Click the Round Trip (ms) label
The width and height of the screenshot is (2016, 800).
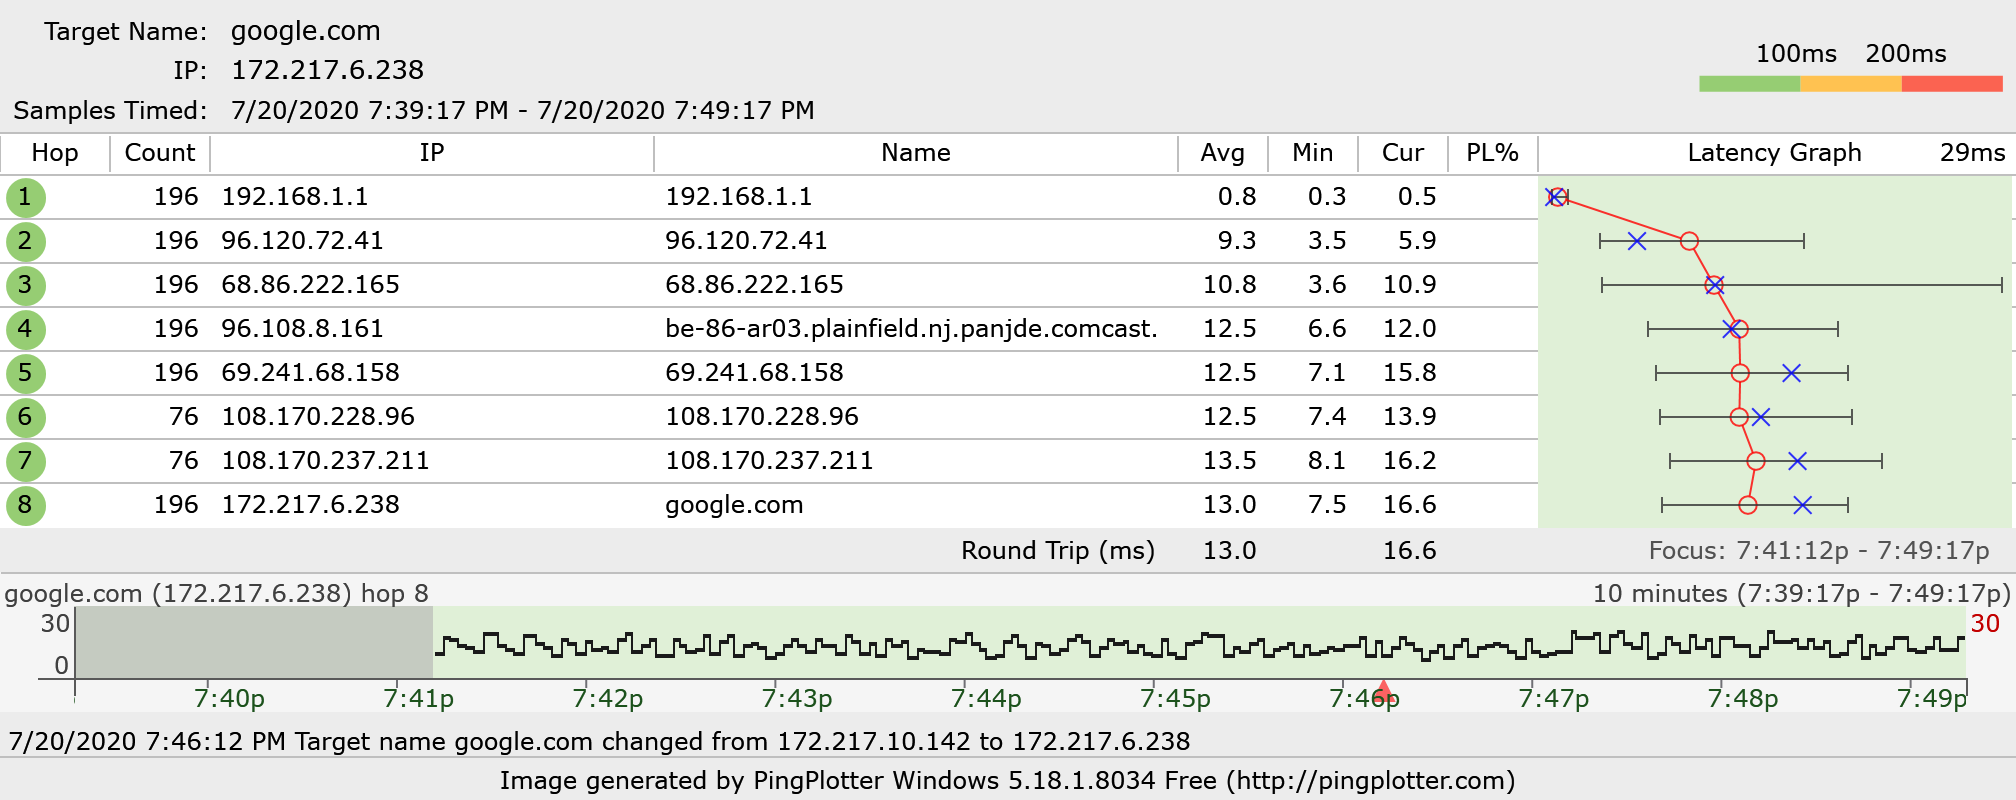tap(1058, 551)
